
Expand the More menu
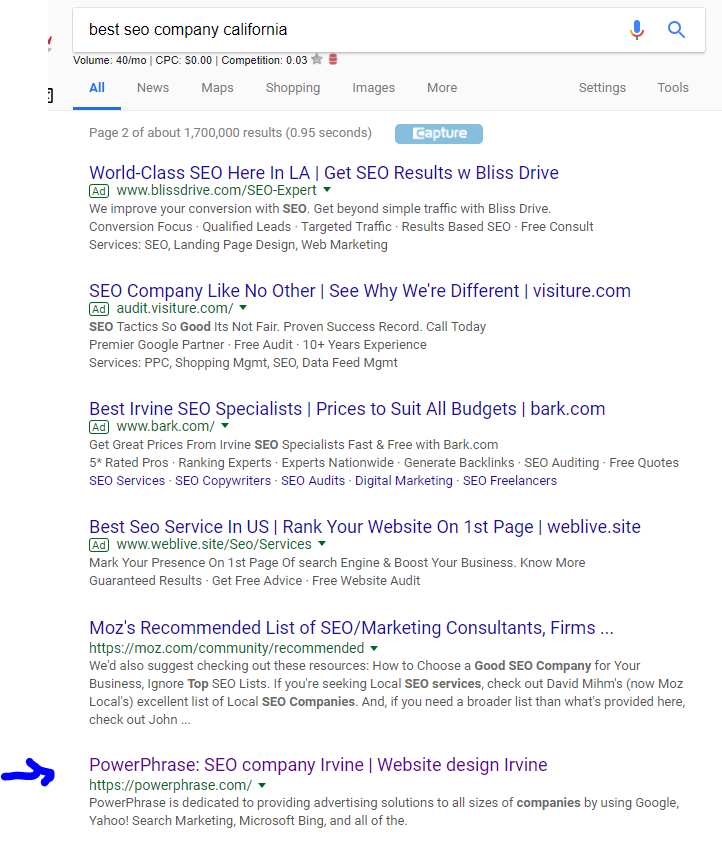tap(442, 88)
